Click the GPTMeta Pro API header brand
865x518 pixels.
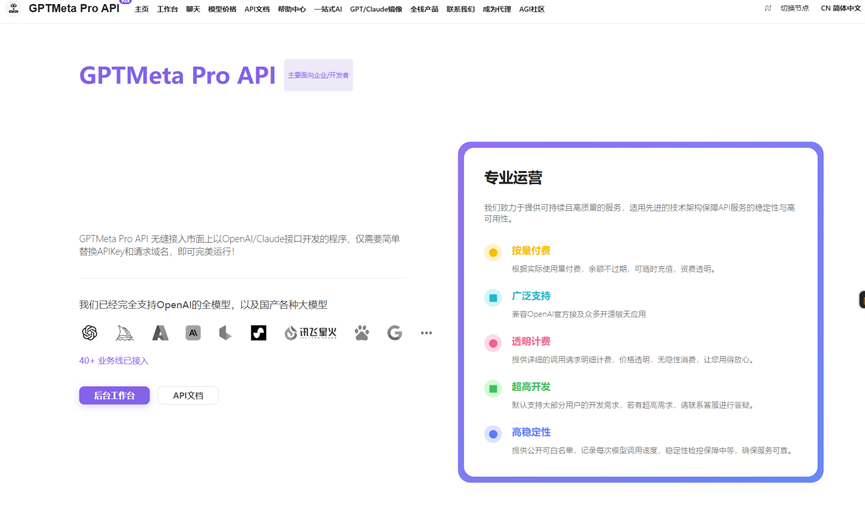tap(74, 8)
